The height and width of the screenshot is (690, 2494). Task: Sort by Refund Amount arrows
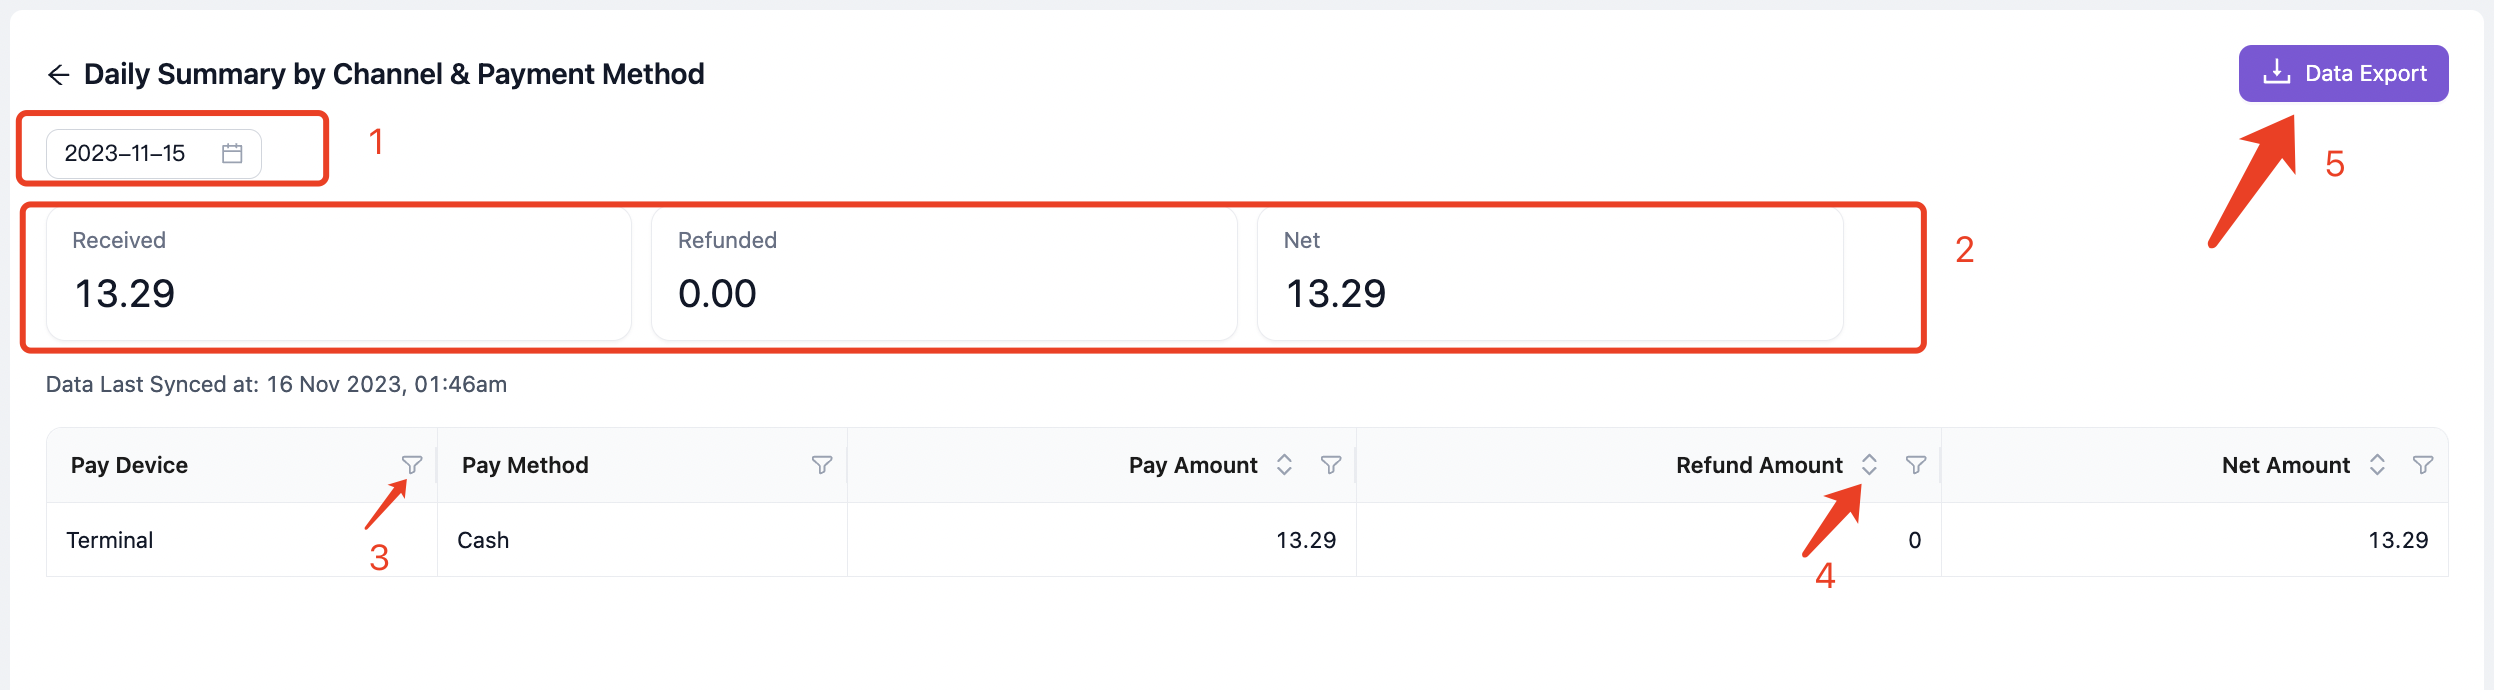point(1869,465)
